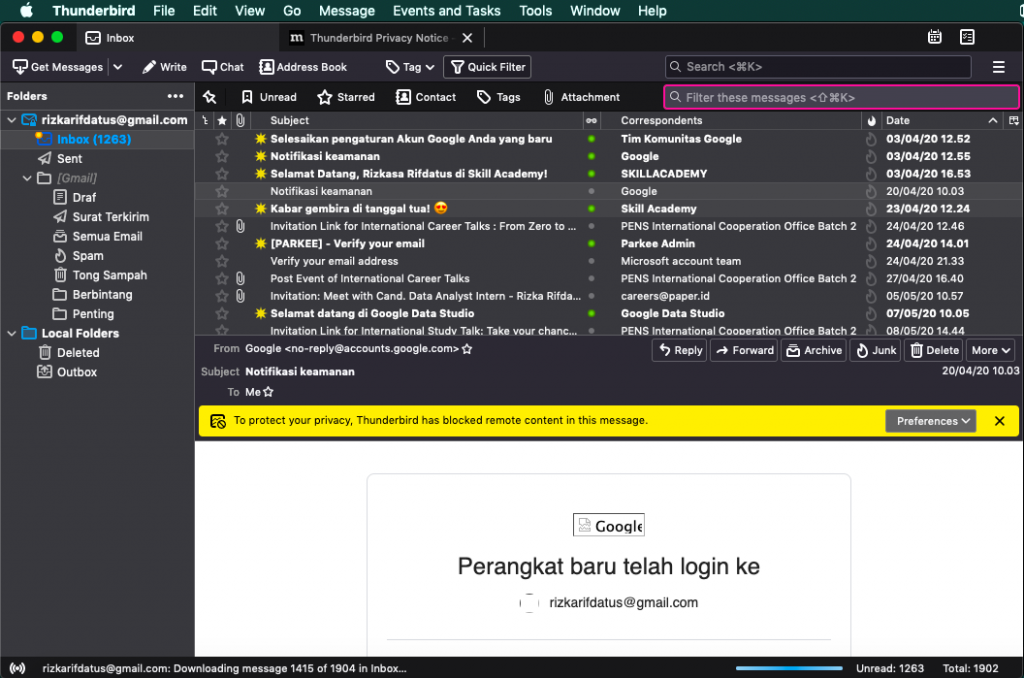The height and width of the screenshot is (678, 1024).
Task: Expand the Get Messages dropdown arrow
Action: 118,67
